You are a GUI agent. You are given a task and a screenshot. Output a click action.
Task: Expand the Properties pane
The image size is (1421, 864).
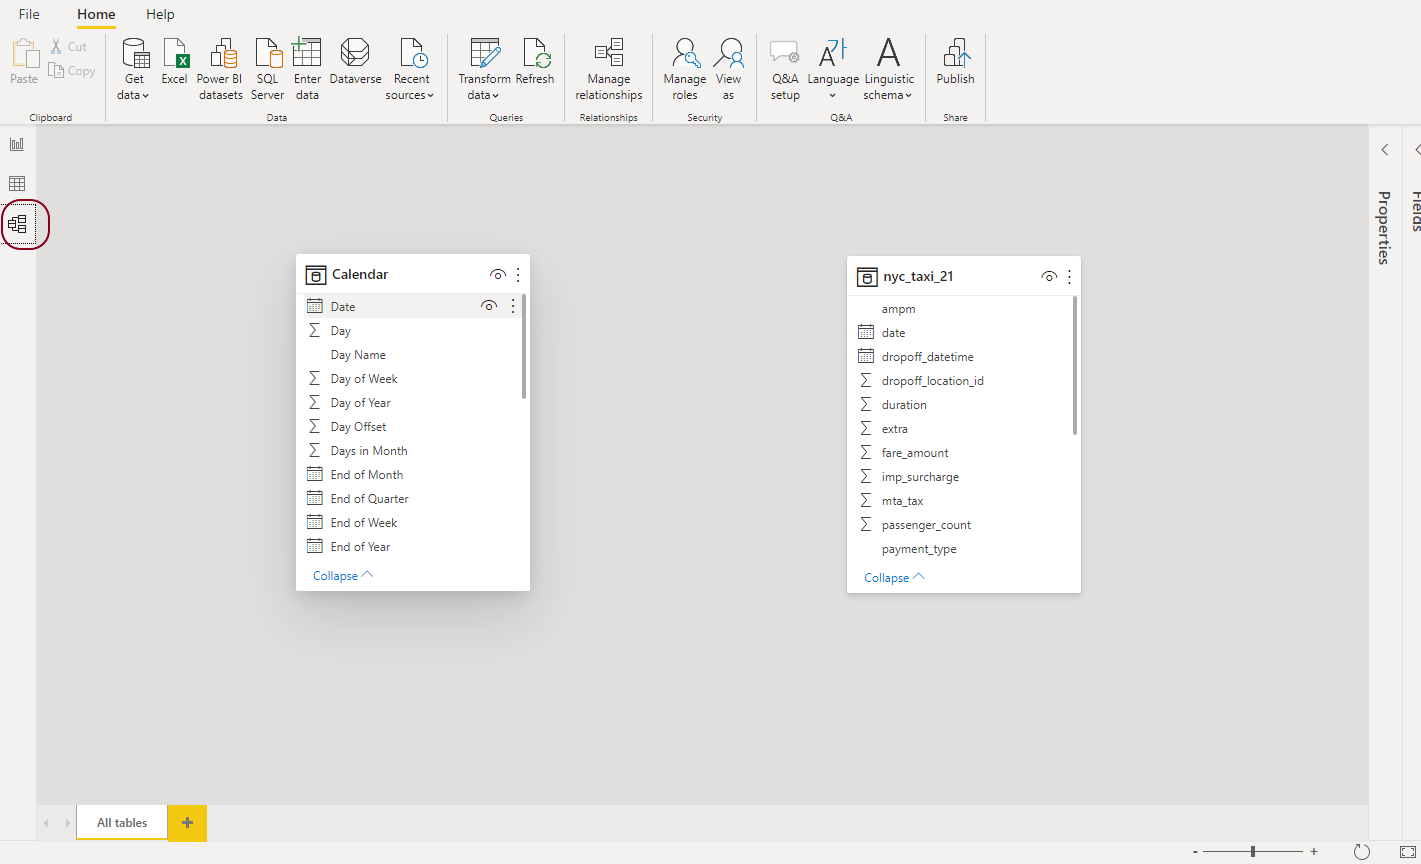(x=1385, y=150)
